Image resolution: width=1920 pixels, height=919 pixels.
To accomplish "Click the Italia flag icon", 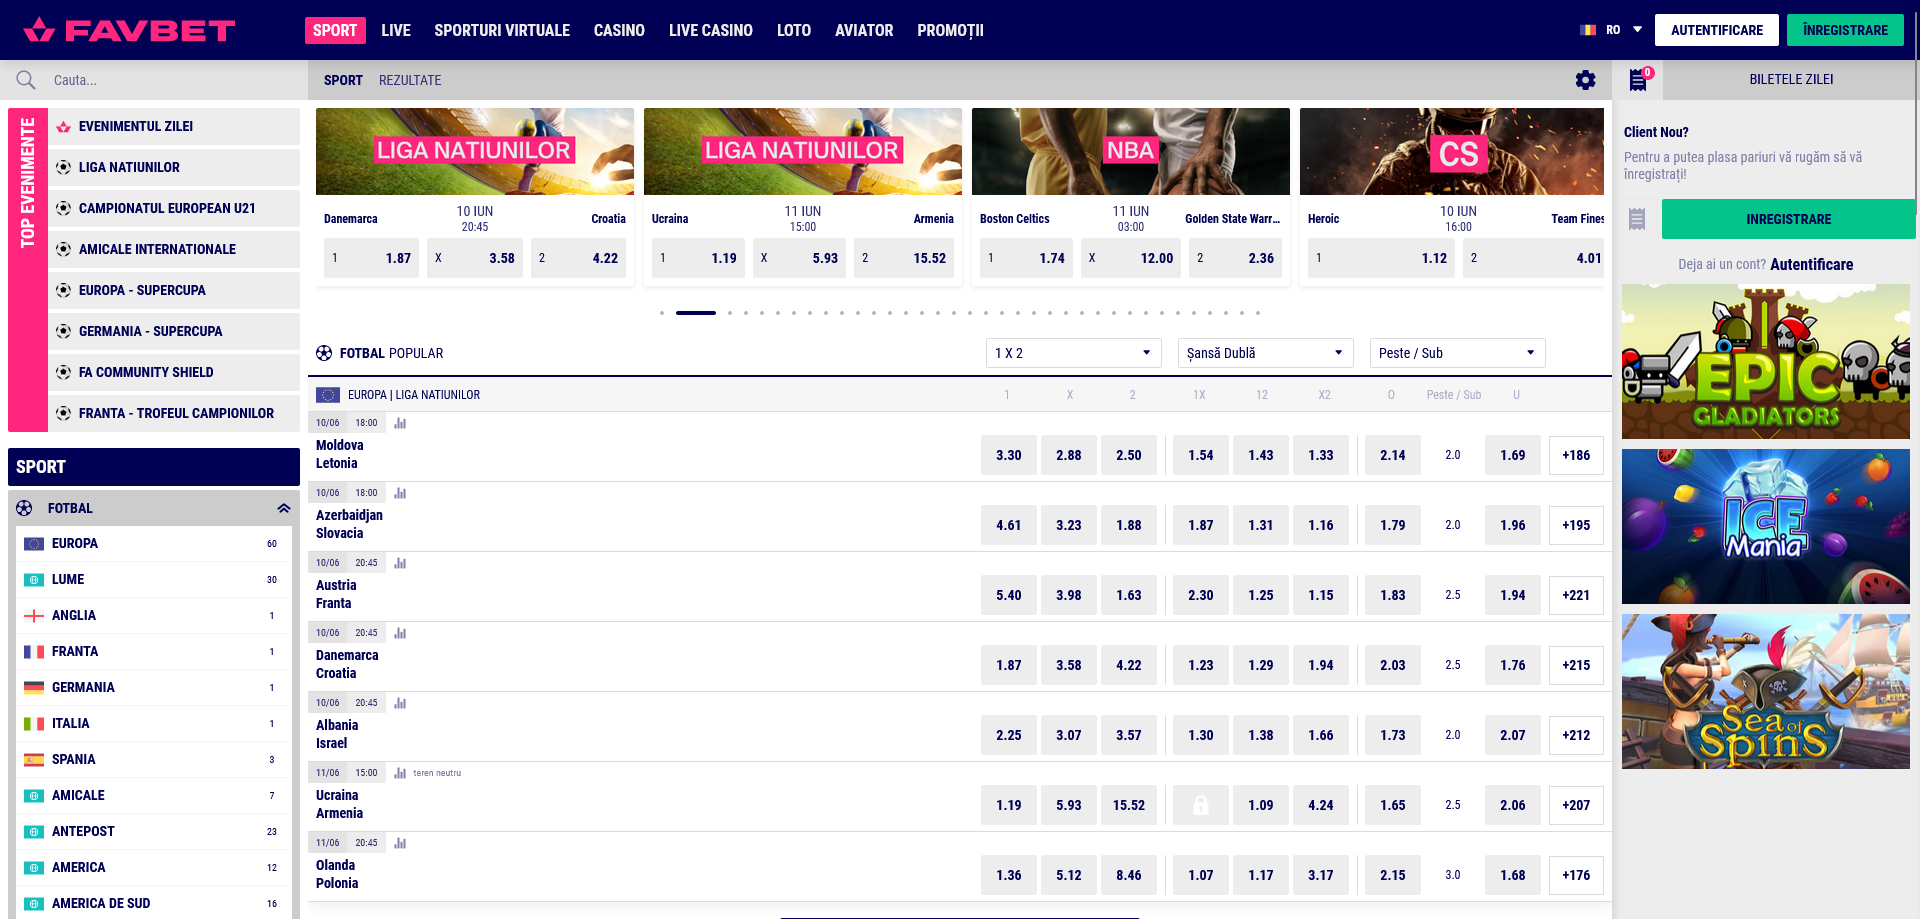I will 34,724.
